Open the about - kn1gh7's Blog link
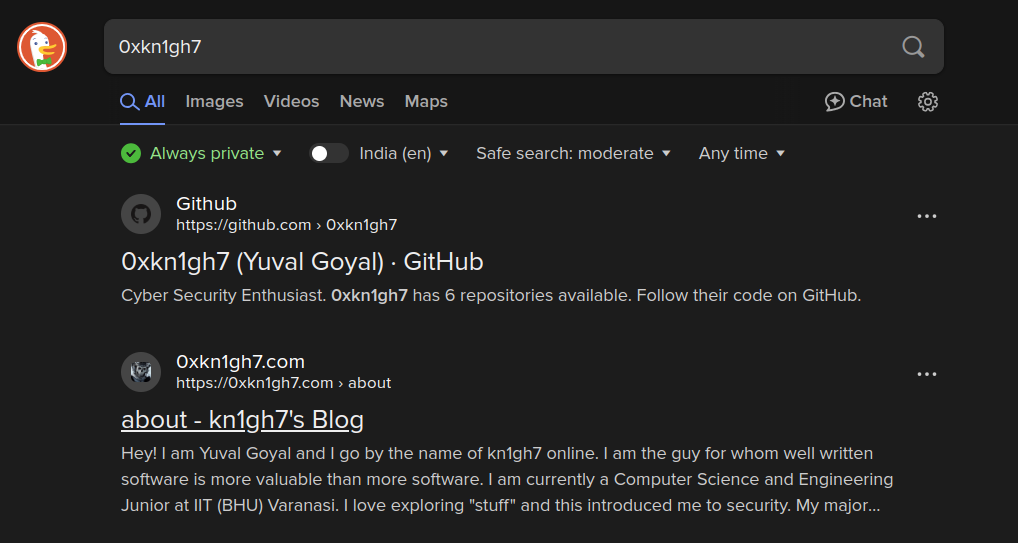The width and height of the screenshot is (1018, 543). pos(242,420)
